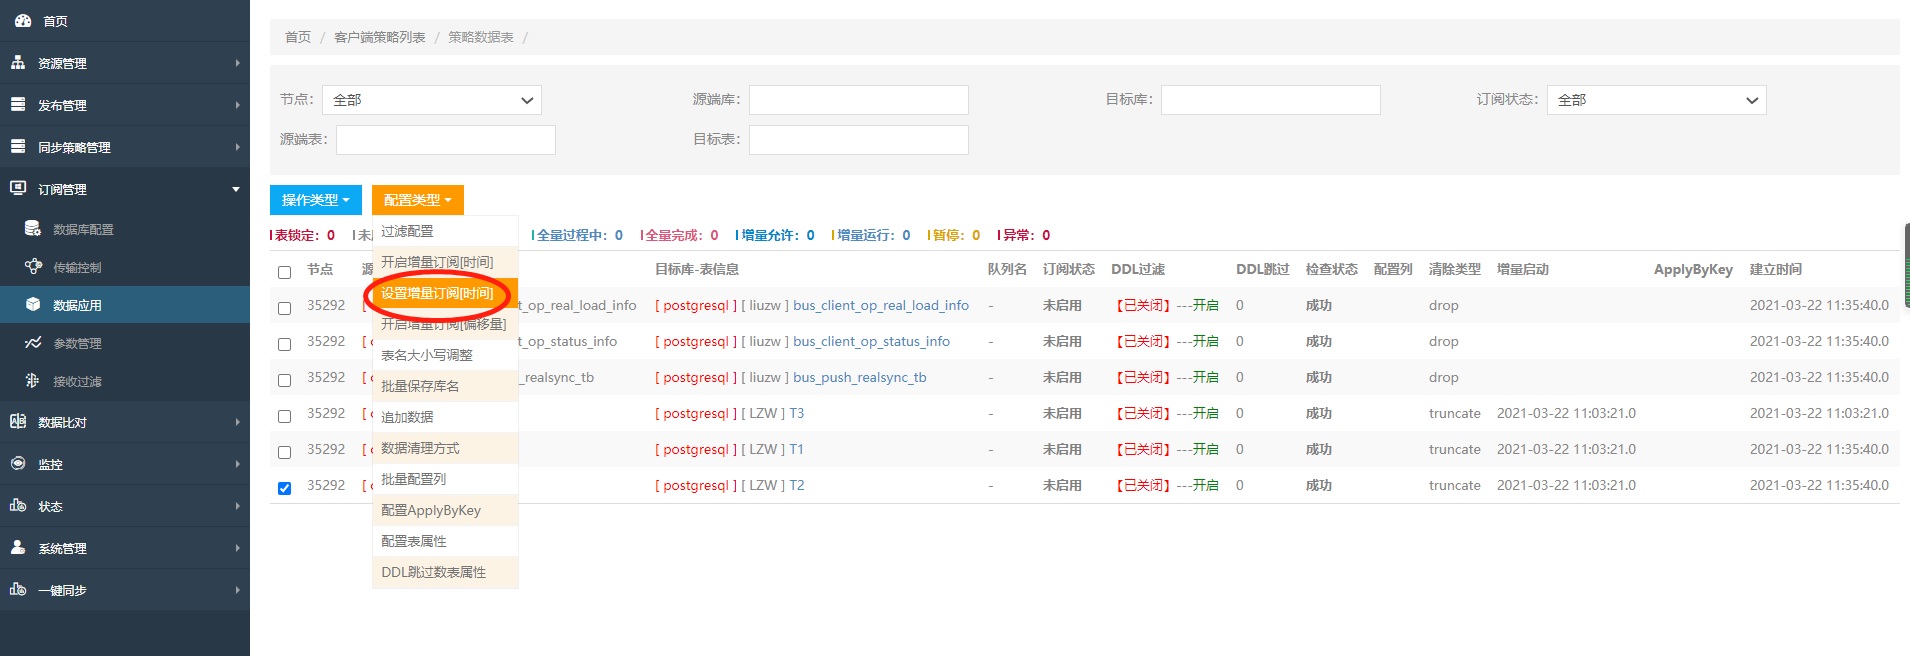This screenshot has height=656, width=1910.
Task: Click the 源端库 input field
Action: (858, 100)
